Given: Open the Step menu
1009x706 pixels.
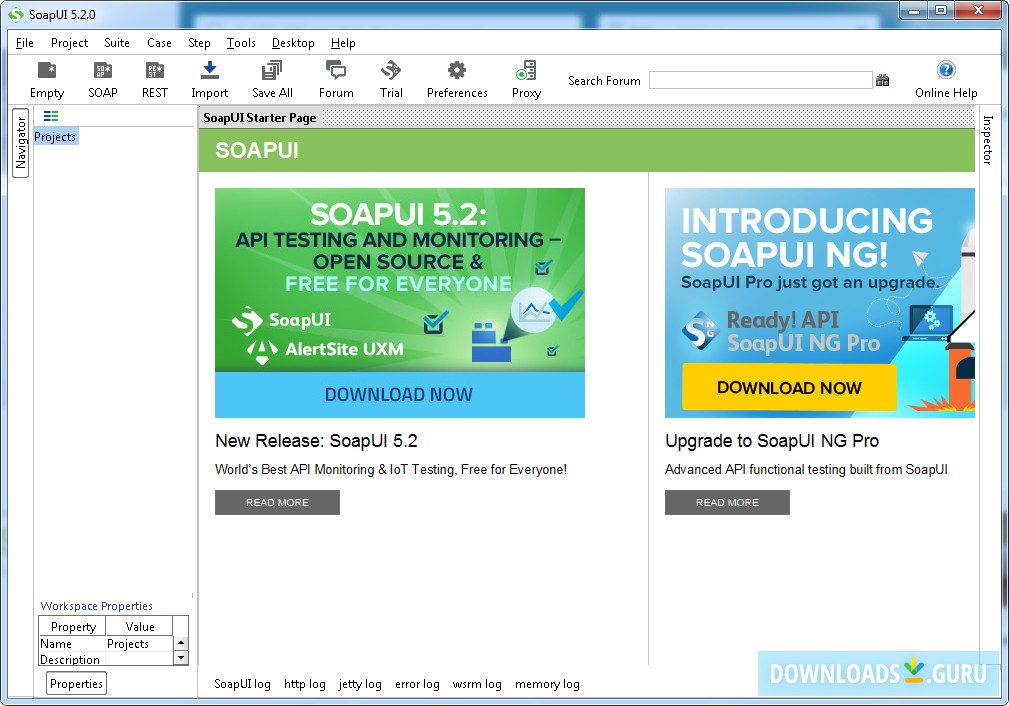Looking at the screenshot, I should coord(199,43).
